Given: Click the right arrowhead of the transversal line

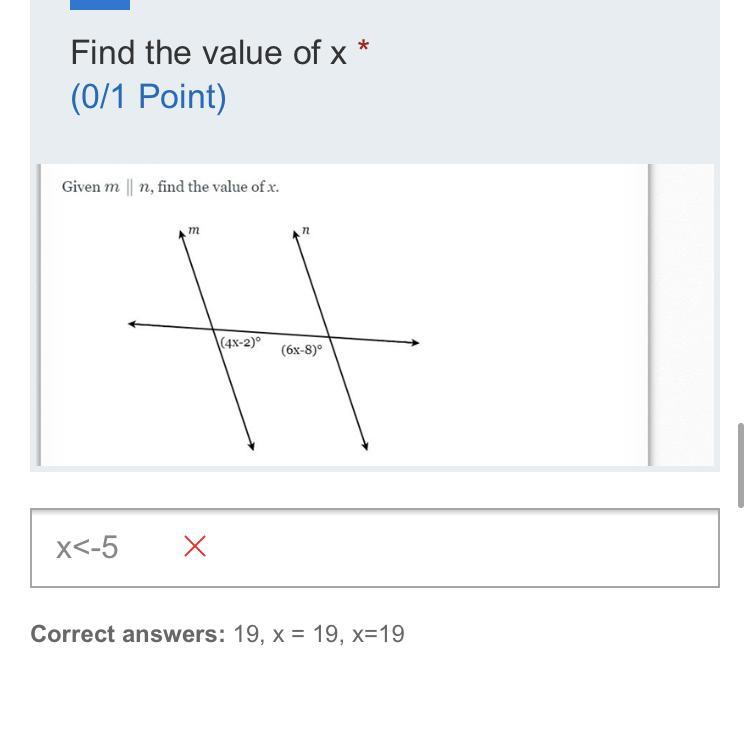Looking at the screenshot, I should 415,342.
